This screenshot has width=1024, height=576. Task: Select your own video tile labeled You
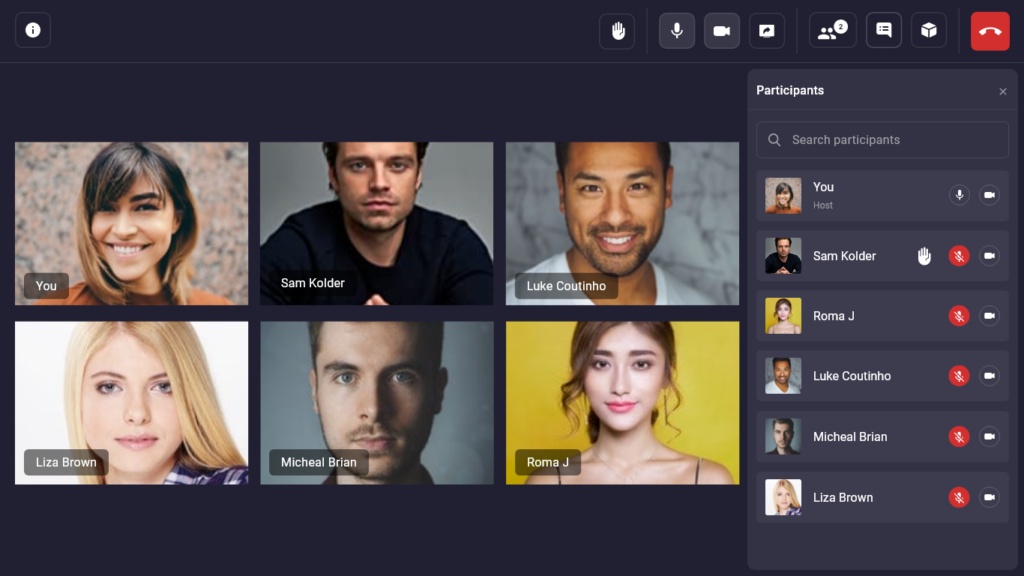[x=131, y=223]
